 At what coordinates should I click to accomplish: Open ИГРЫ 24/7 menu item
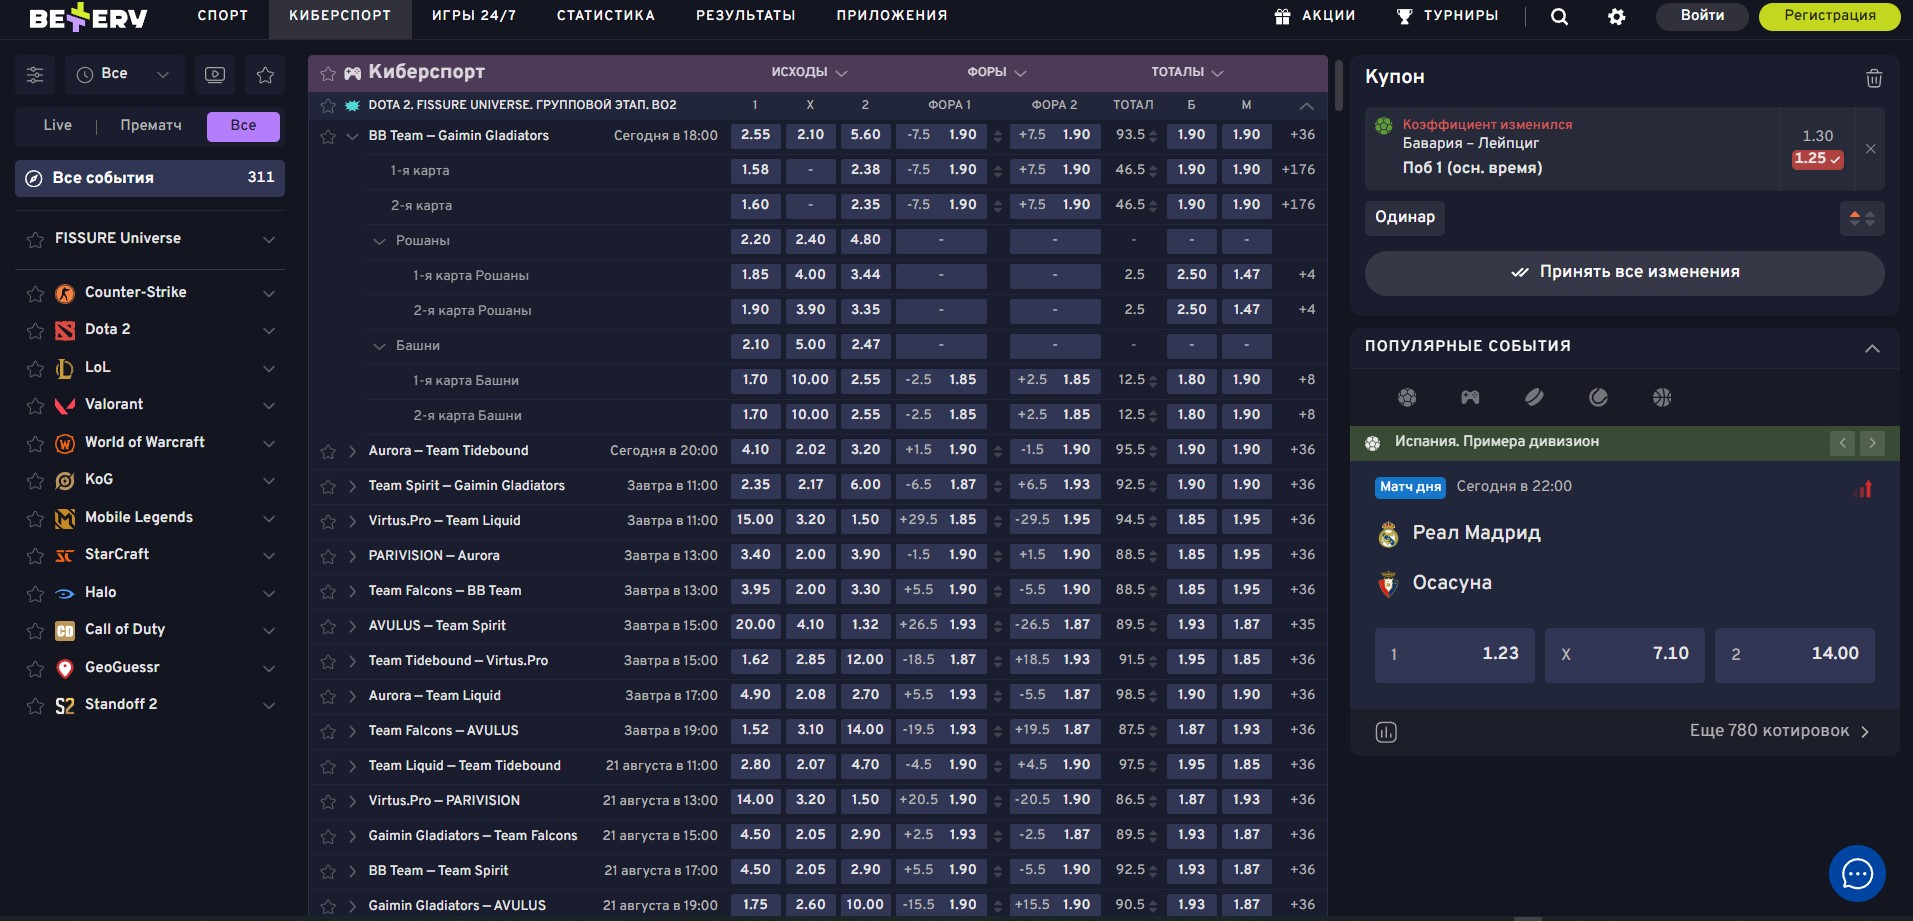[x=474, y=16]
